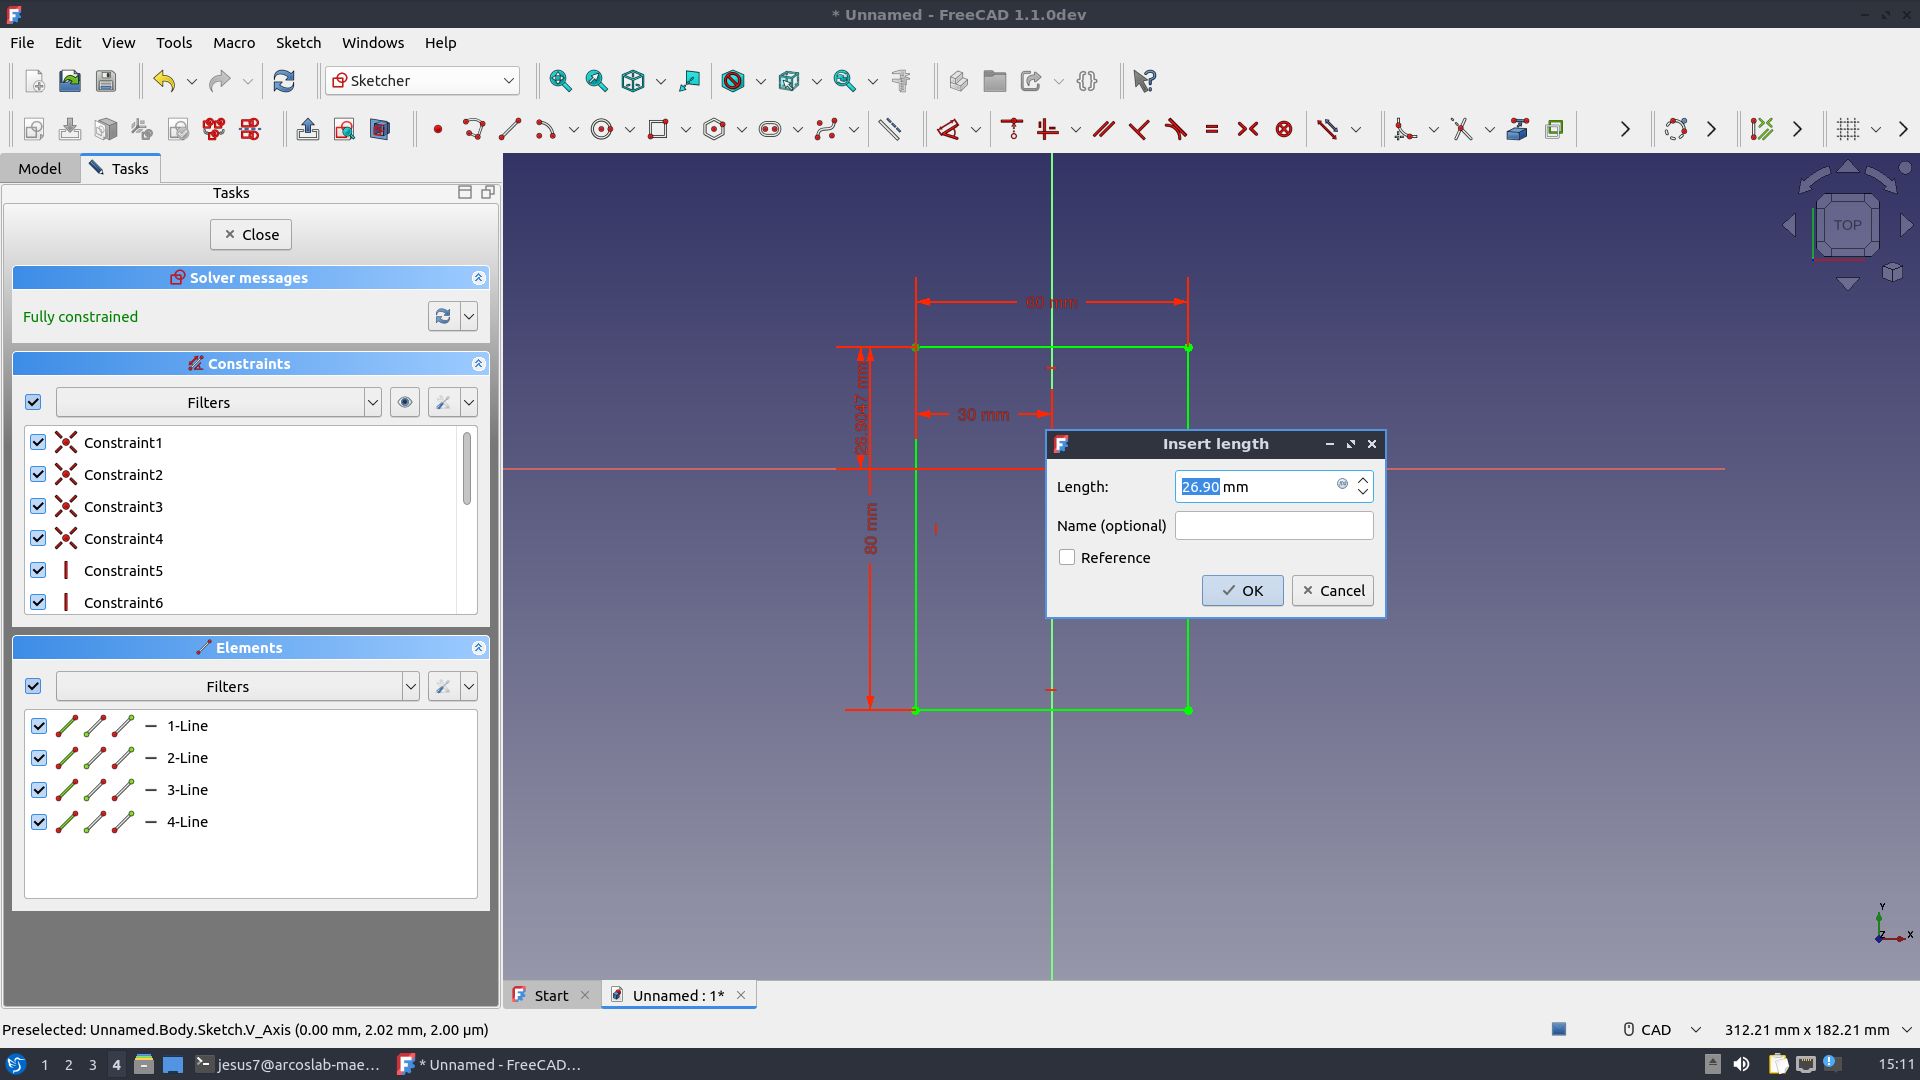Select the Line tool
1920x1080 pixels.
tap(509, 129)
